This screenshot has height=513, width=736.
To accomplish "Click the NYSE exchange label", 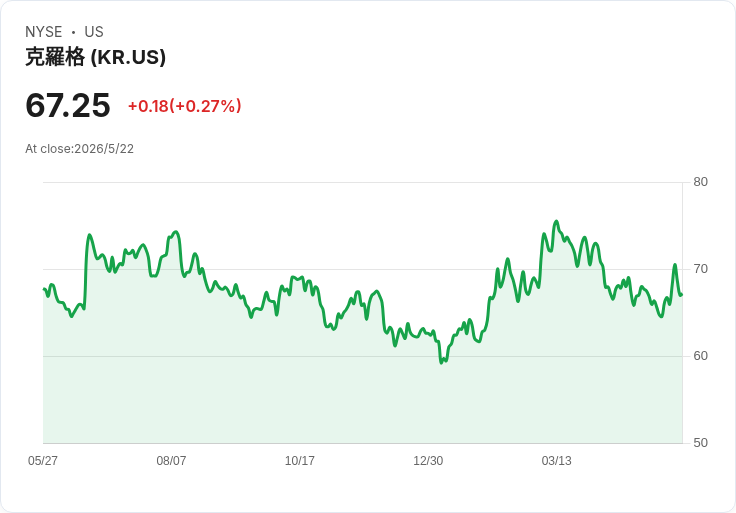I will click(x=44, y=32).
